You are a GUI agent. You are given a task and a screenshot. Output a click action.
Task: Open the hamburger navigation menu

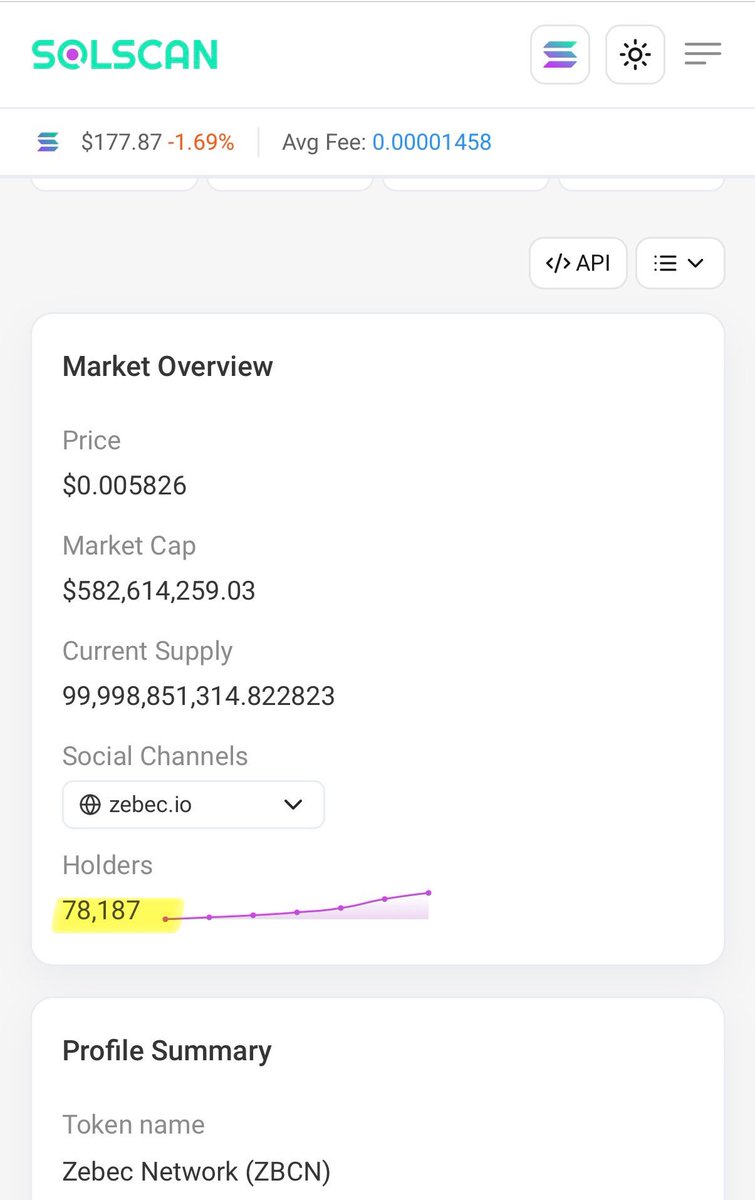(x=703, y=54)
